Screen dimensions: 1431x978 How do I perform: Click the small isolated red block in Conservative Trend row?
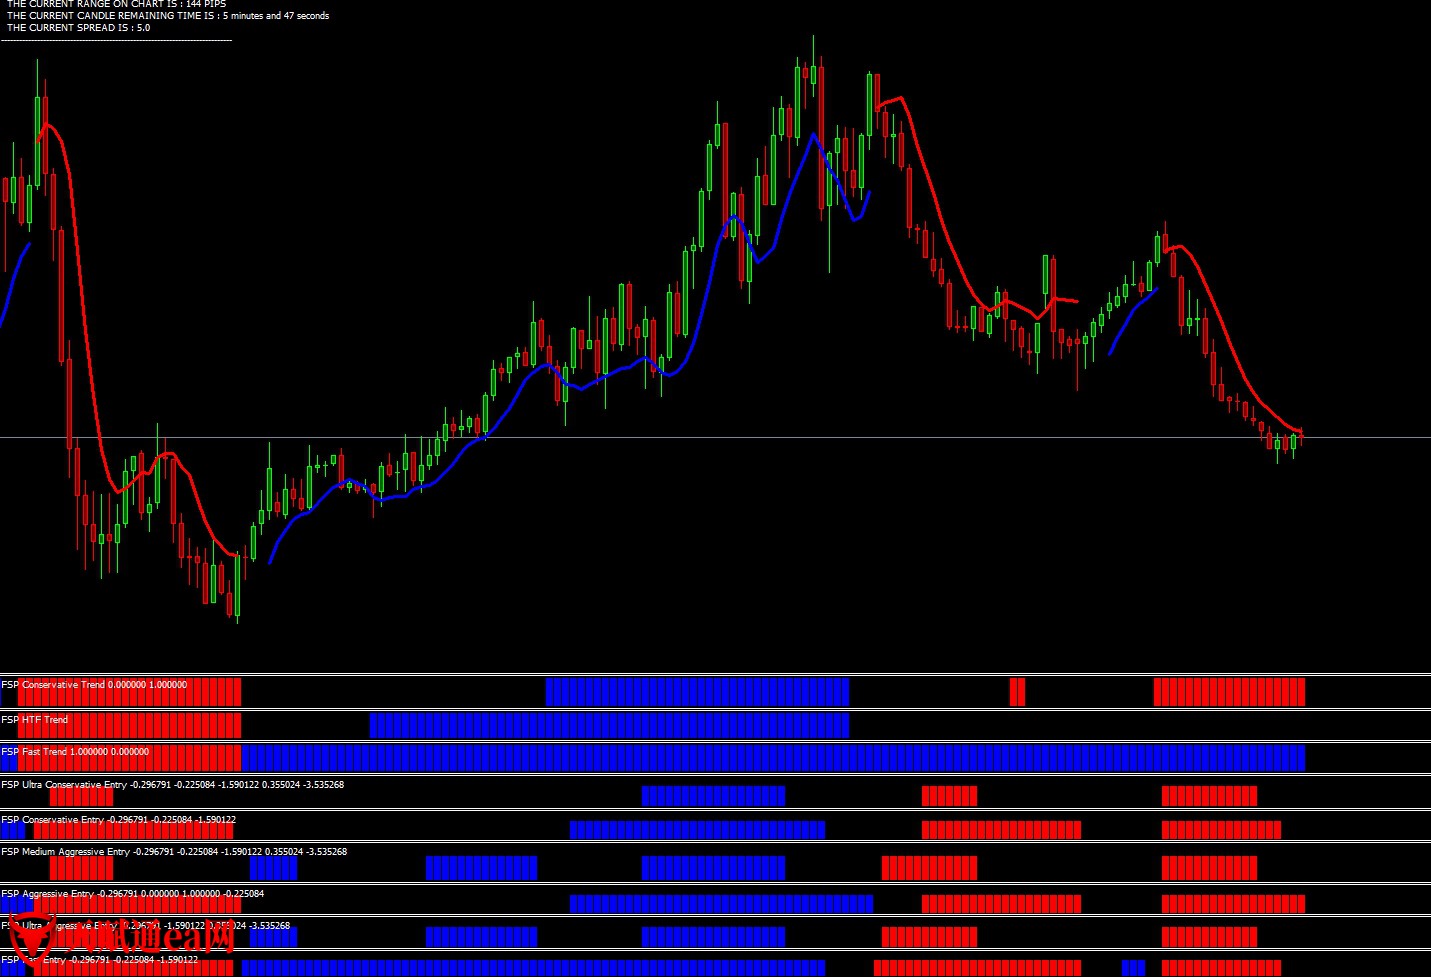click(x=1017, y=692)
